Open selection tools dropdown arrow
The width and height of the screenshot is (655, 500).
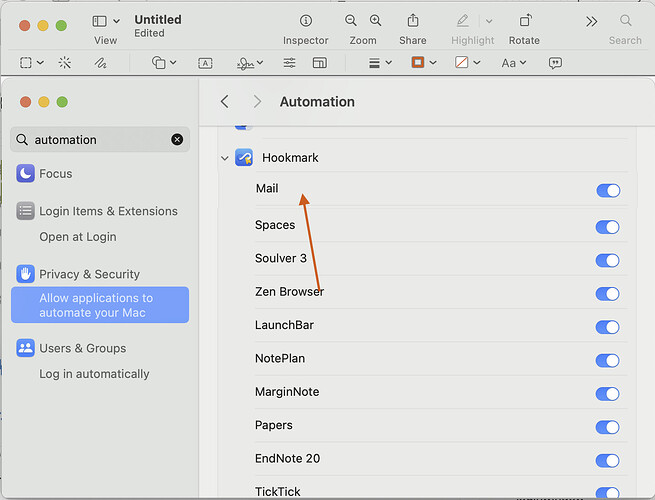[x=40, y=63]
